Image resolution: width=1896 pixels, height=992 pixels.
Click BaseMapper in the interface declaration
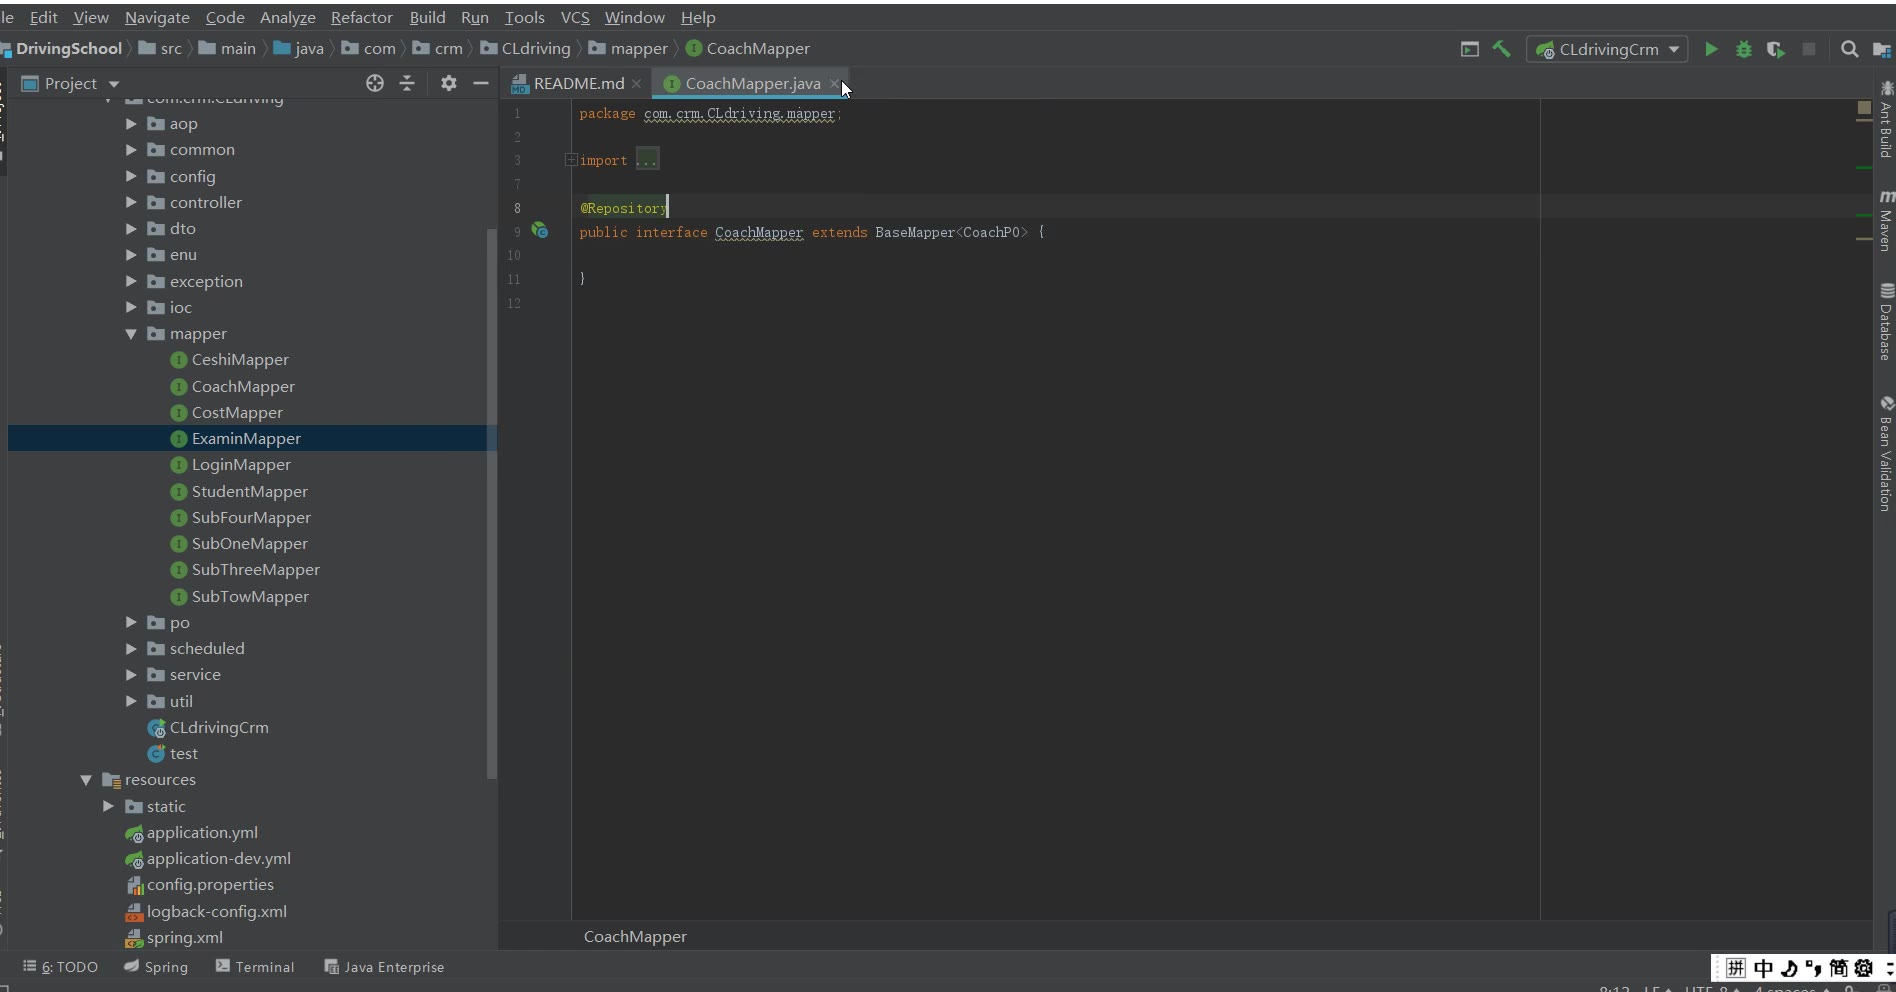(x=915, y=232)
